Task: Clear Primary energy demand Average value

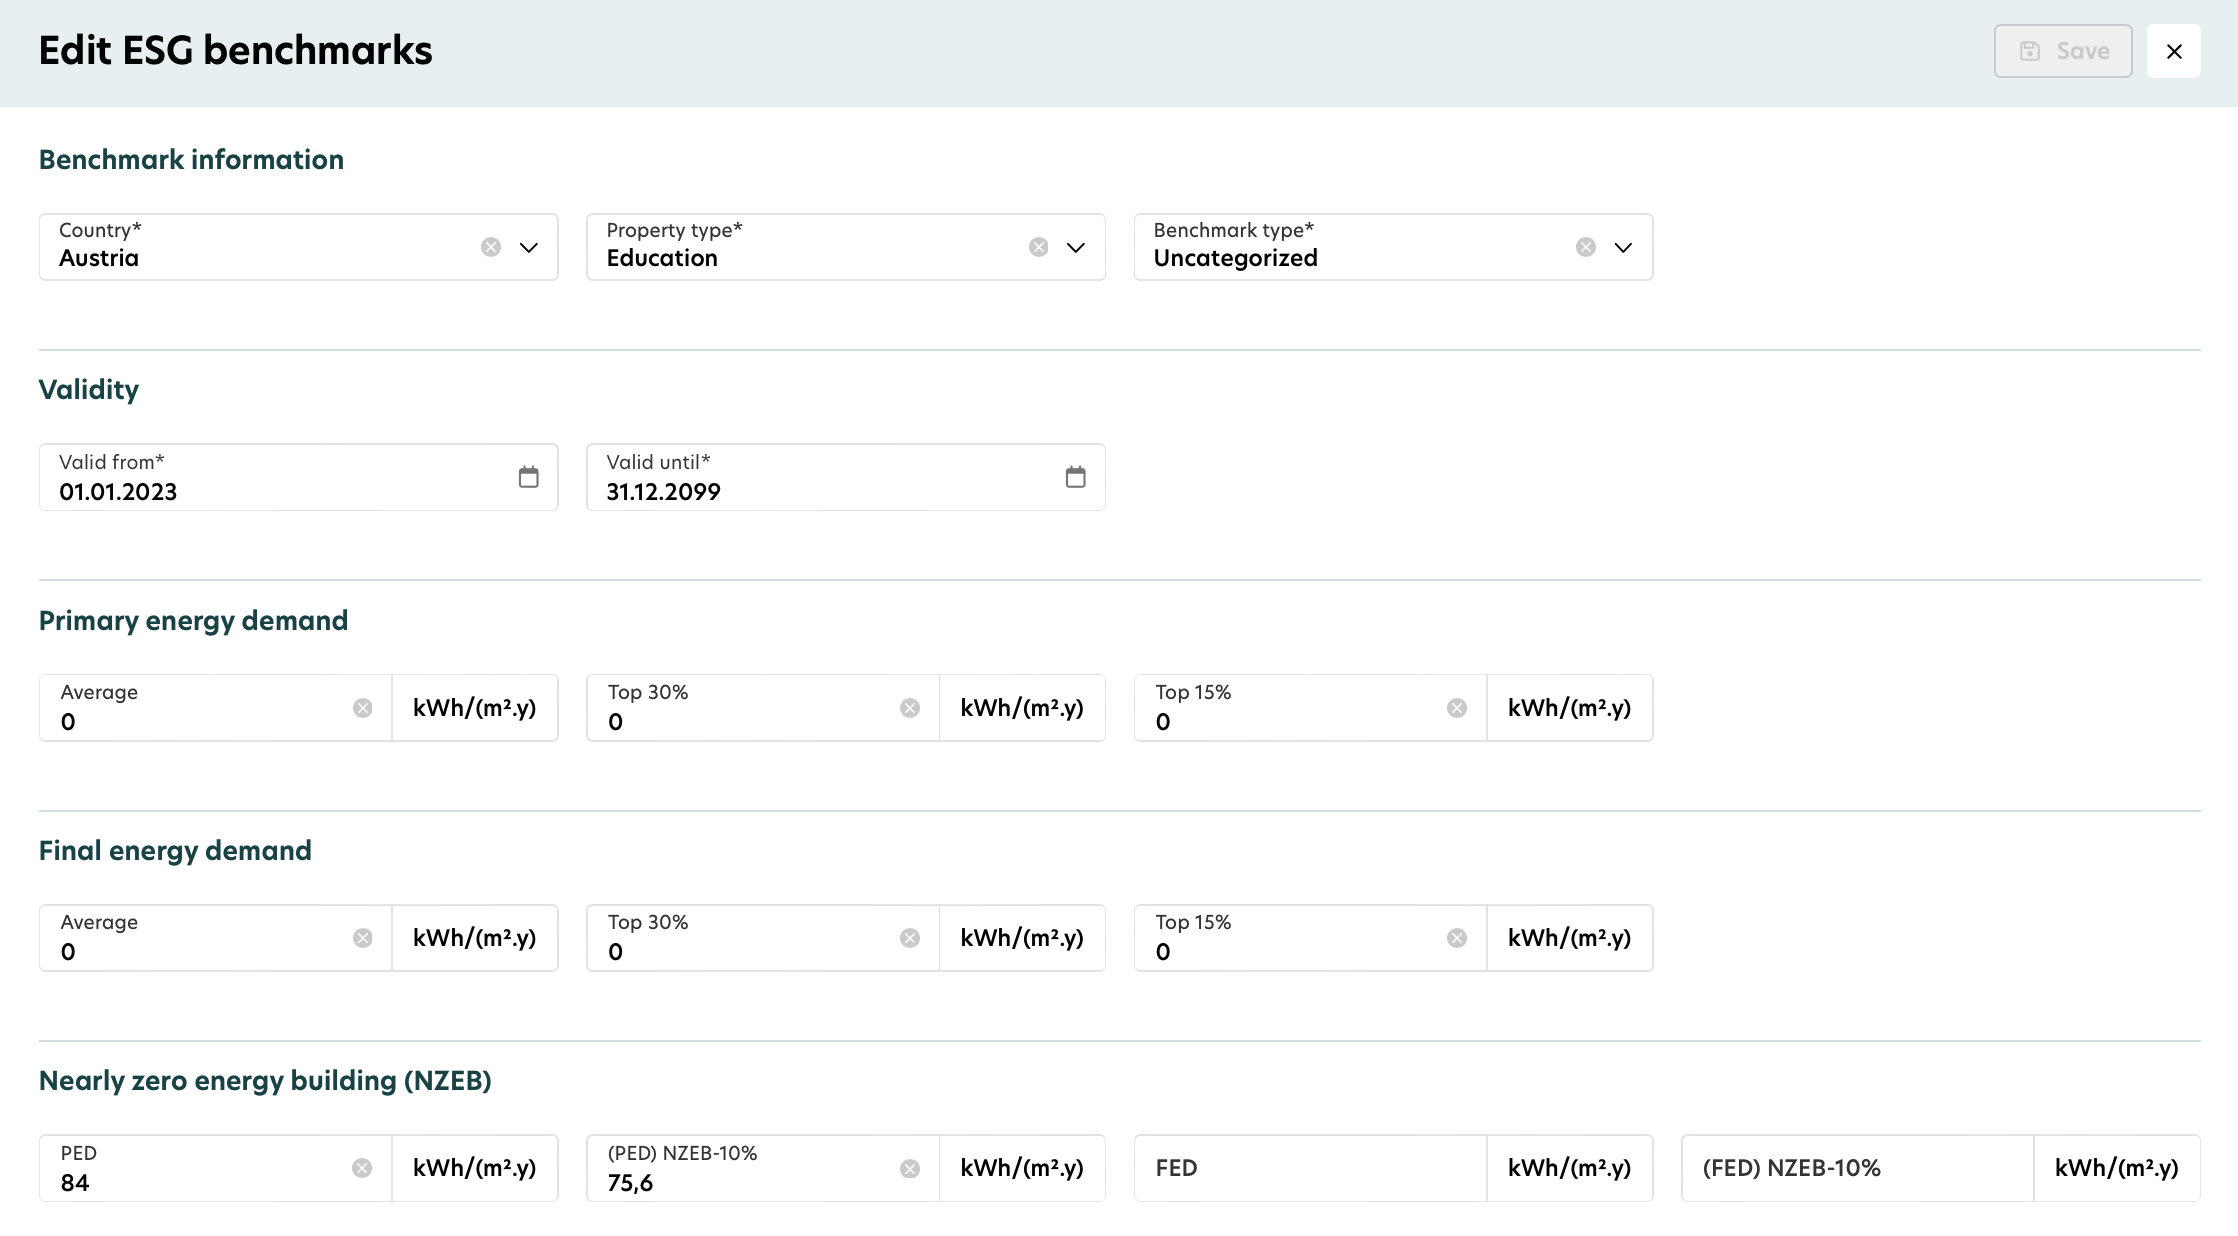Action: (x=362, y=708)
